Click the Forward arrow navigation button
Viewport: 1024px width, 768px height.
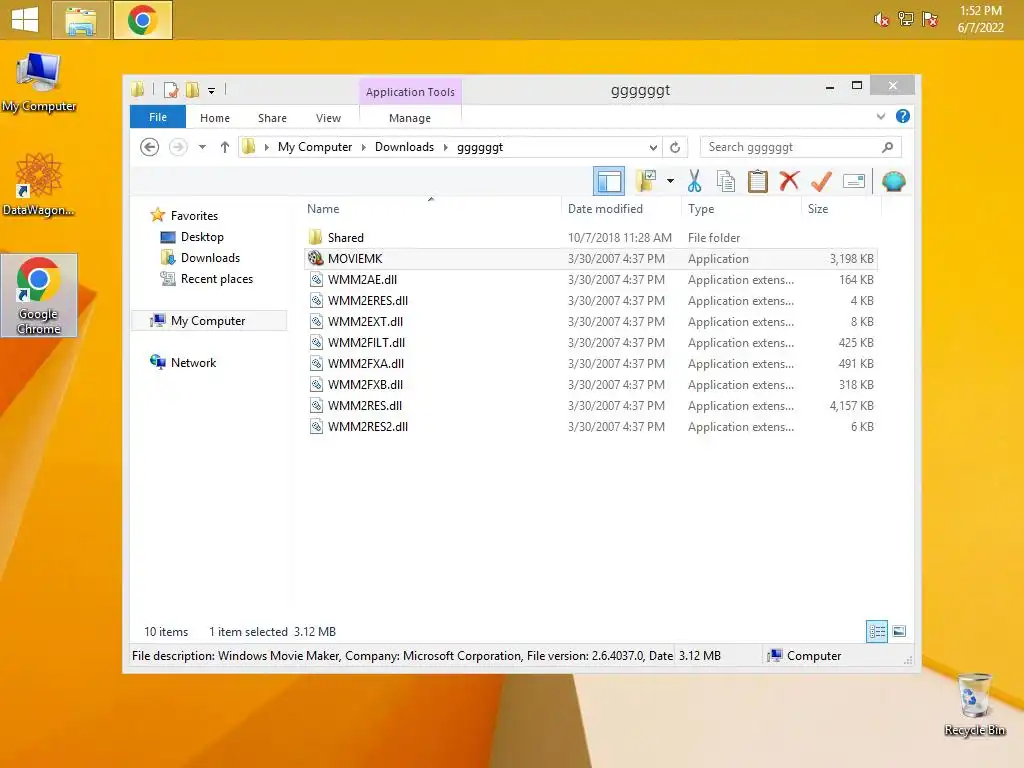click(x=178, y=147)
